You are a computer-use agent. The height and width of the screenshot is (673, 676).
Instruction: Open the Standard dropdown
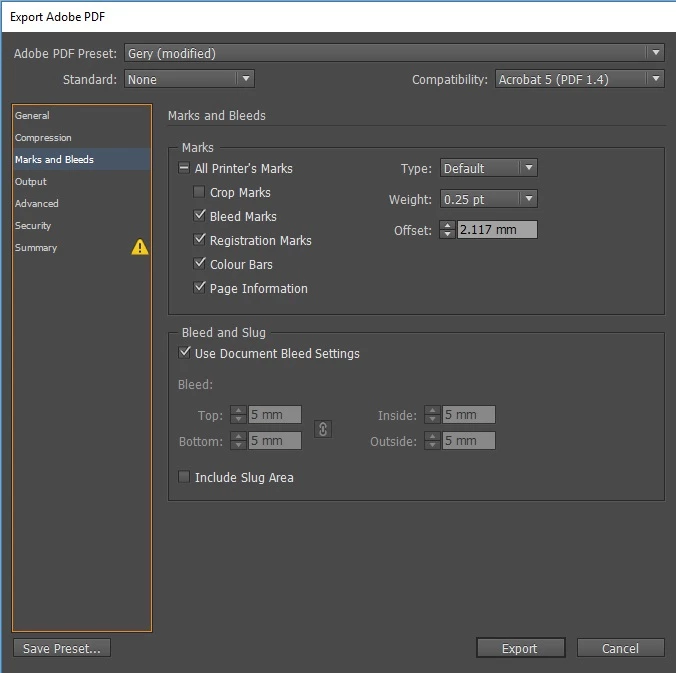tap(189, 79)
